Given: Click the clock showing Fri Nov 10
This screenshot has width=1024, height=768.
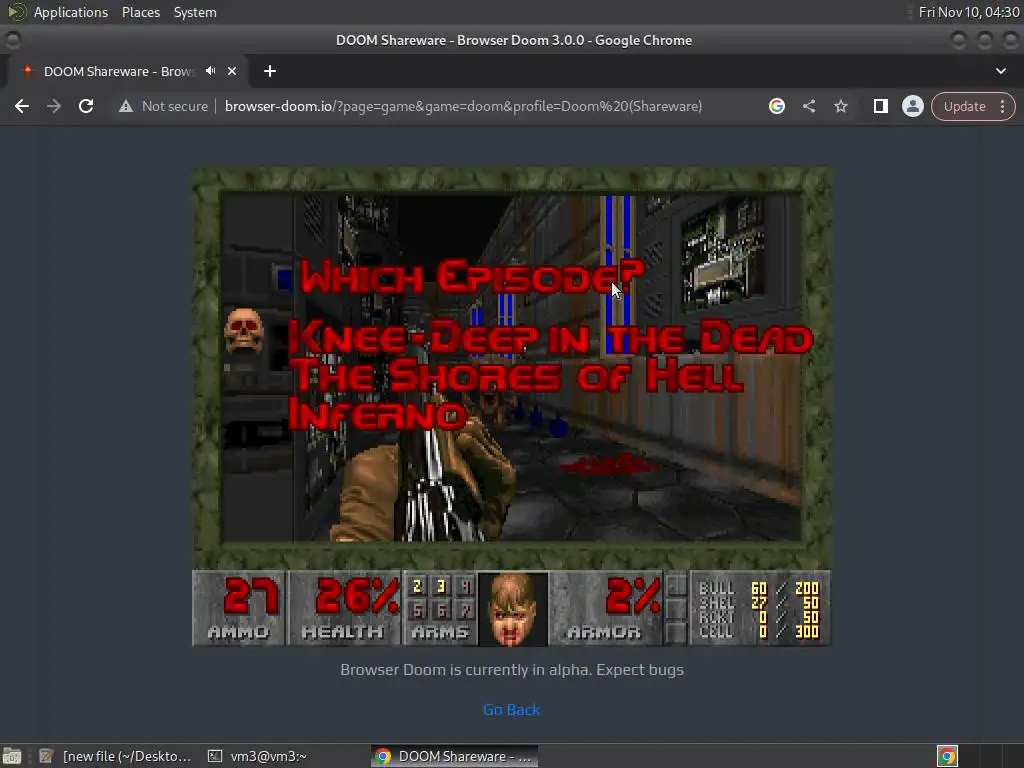Looking at the screenshot, I should click(968, 12).
